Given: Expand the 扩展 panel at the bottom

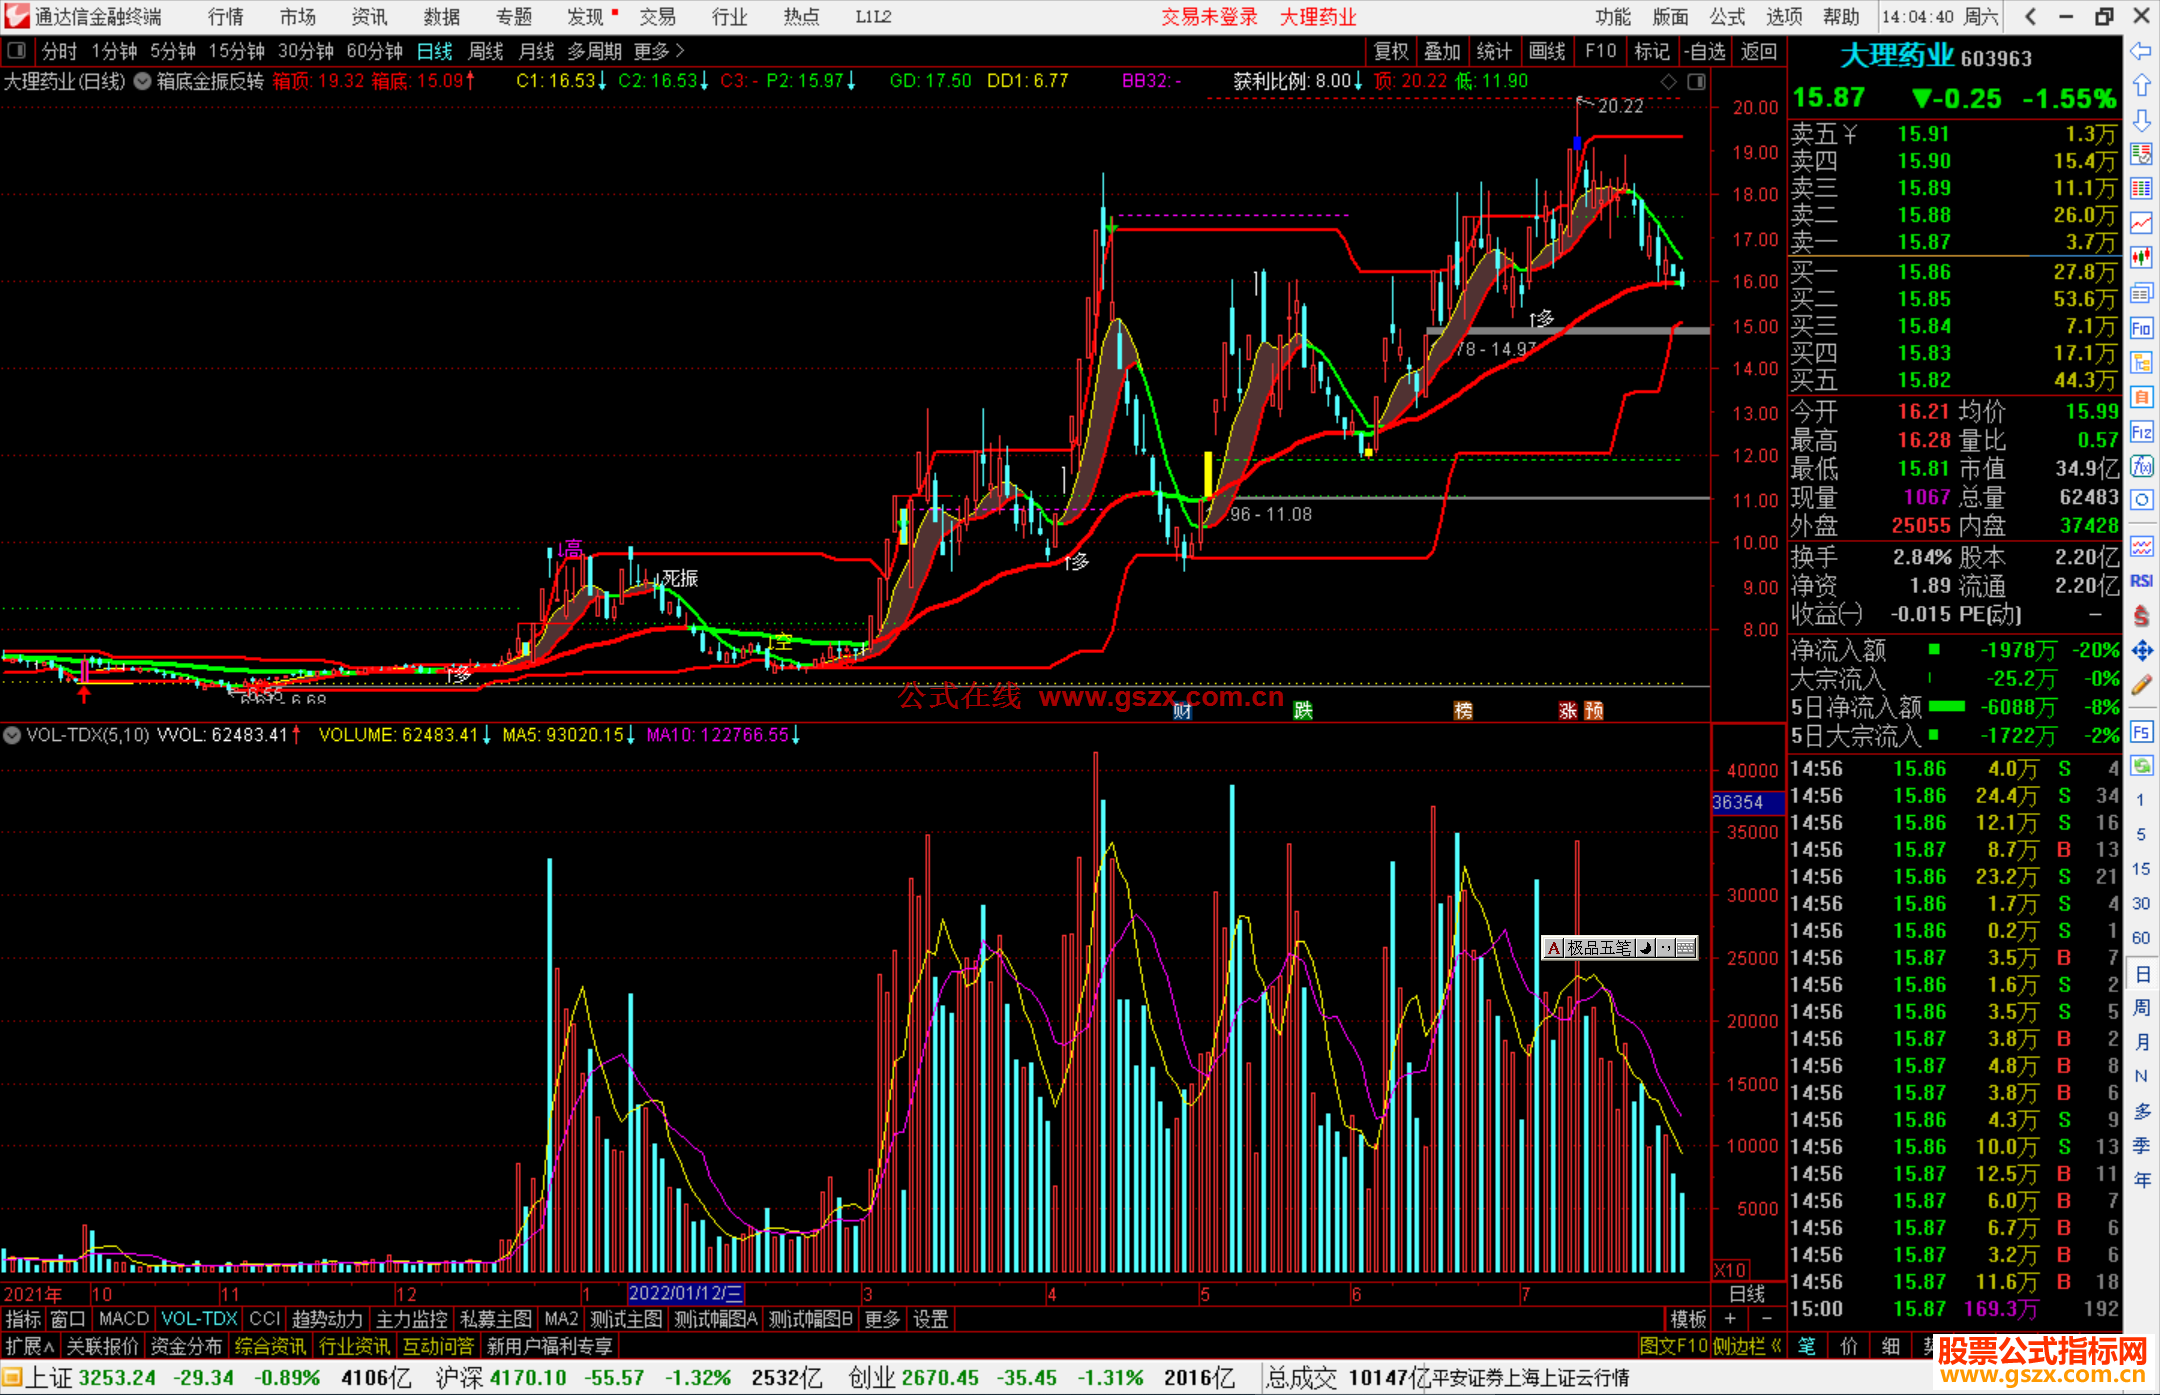Looking at the screenshot, I should coord(30,1346).
